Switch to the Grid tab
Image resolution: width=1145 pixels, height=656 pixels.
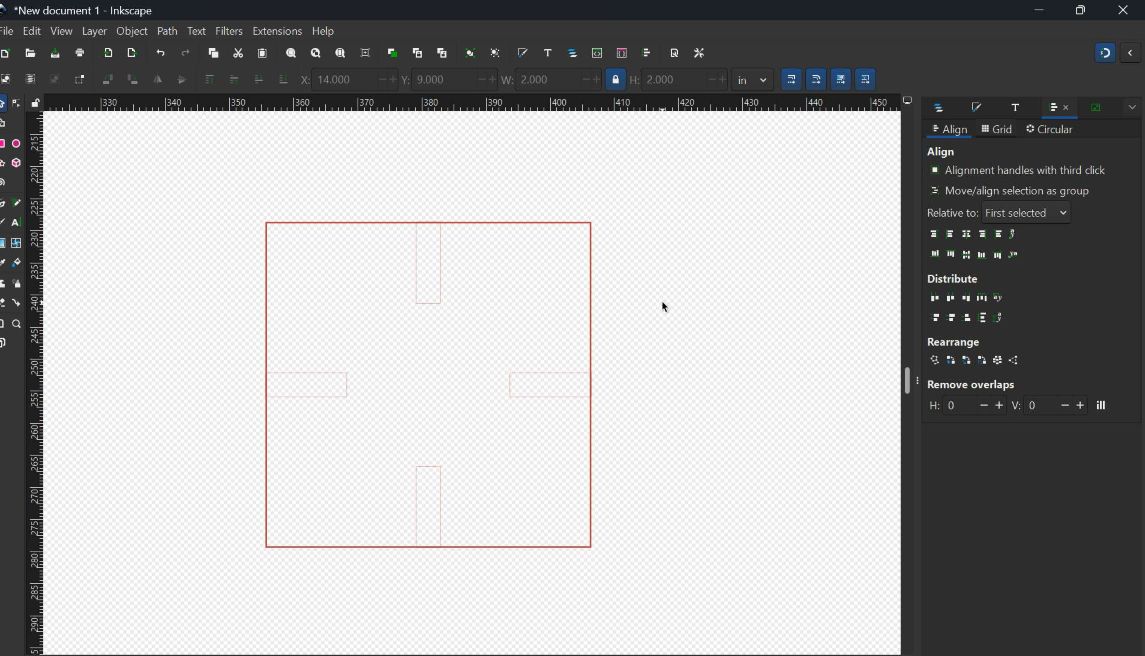coord(997,129)
